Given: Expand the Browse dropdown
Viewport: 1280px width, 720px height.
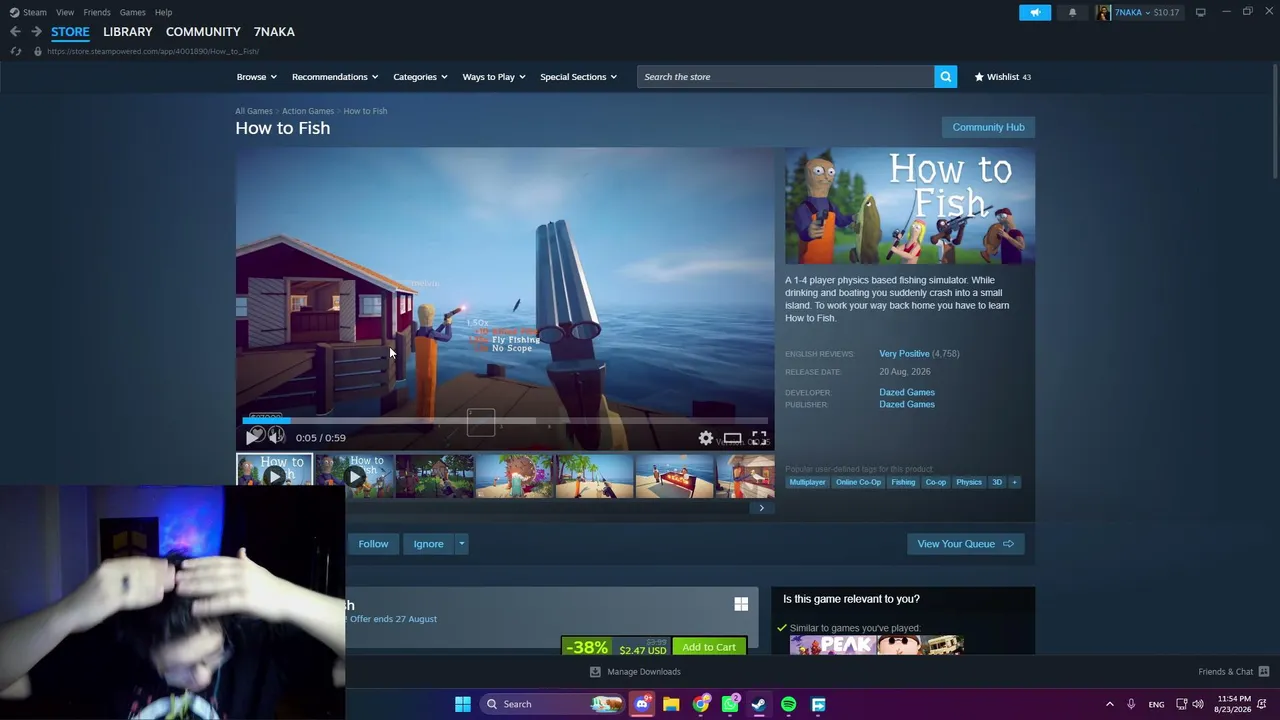Looking at the screenshot, I should tap(258, 77).
